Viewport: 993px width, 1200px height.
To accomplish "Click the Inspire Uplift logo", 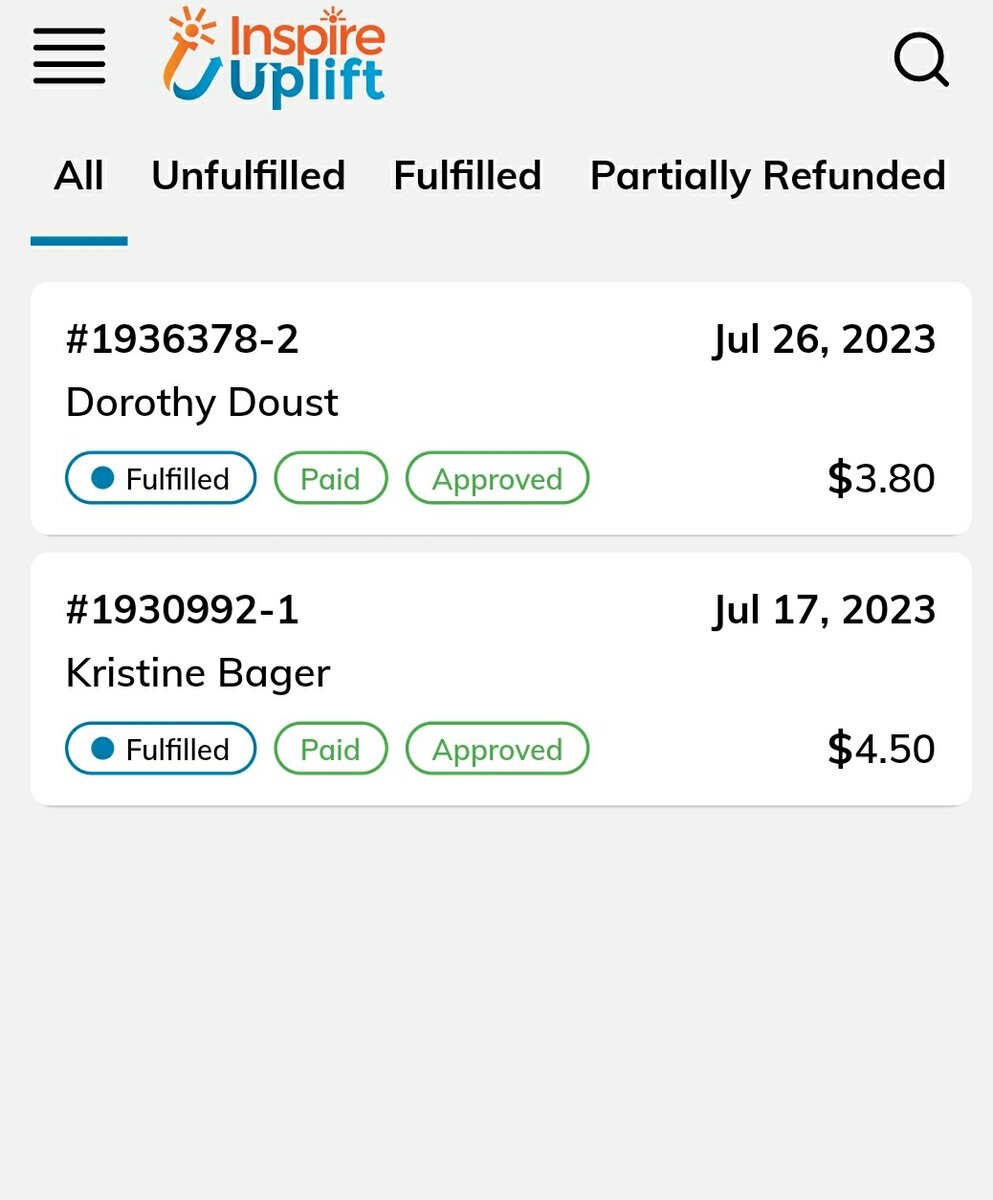I will pos(274,56).
